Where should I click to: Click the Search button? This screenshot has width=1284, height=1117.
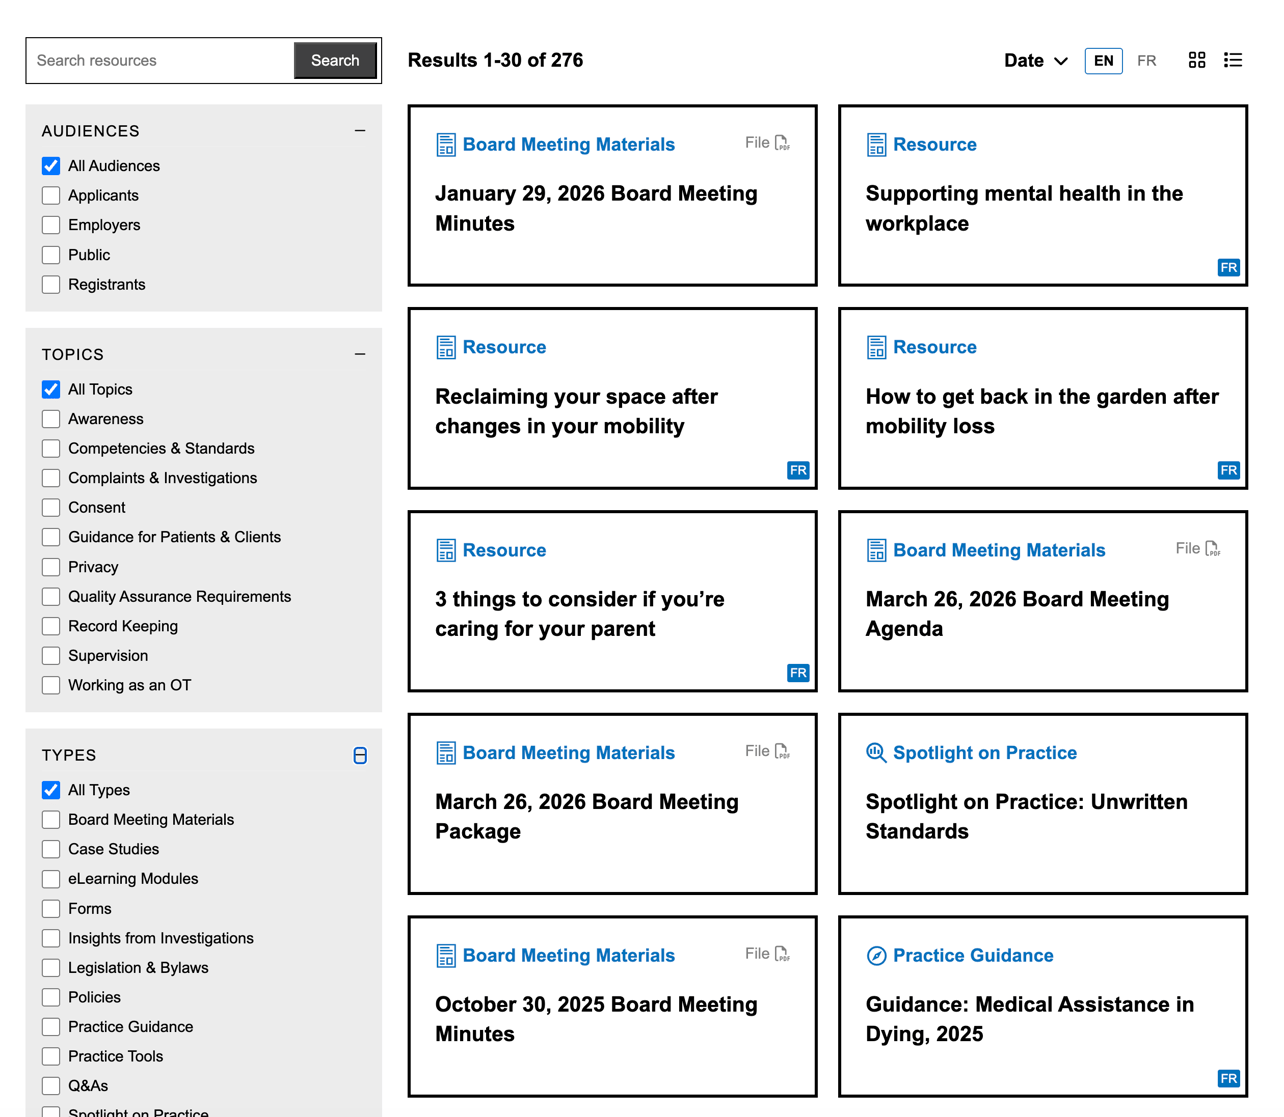click(335, 60)
